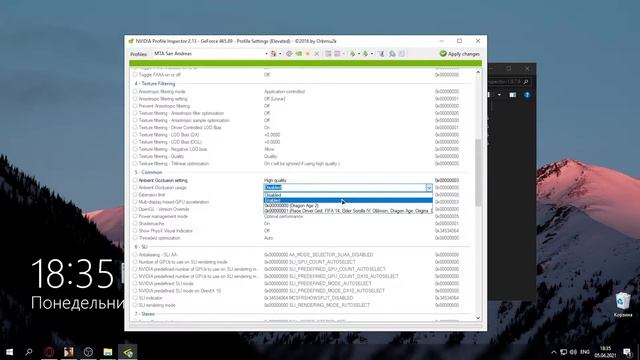Click the Quality value of Texture filtering - Quality
This screenshot has height=360, width=640.
coord(270,156)
